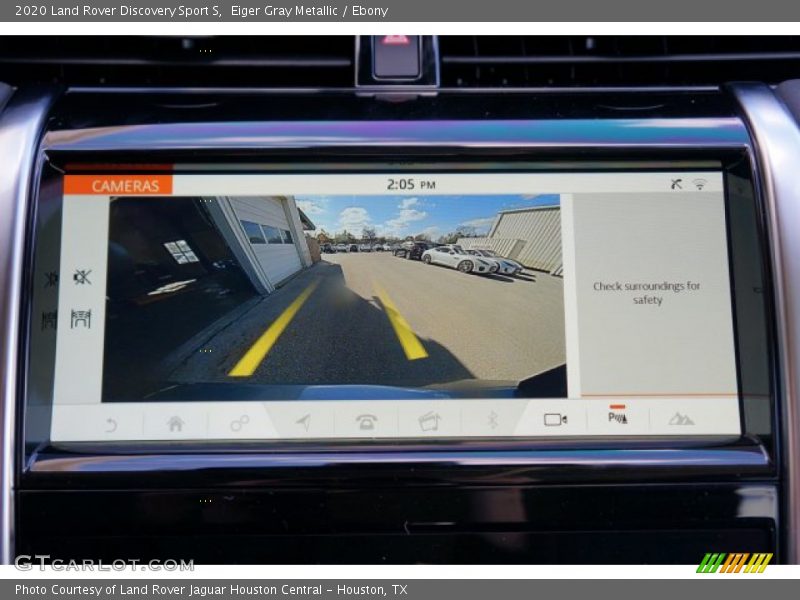Select the Camera view icon
This screenshot has height=600, width=800.
555,419
